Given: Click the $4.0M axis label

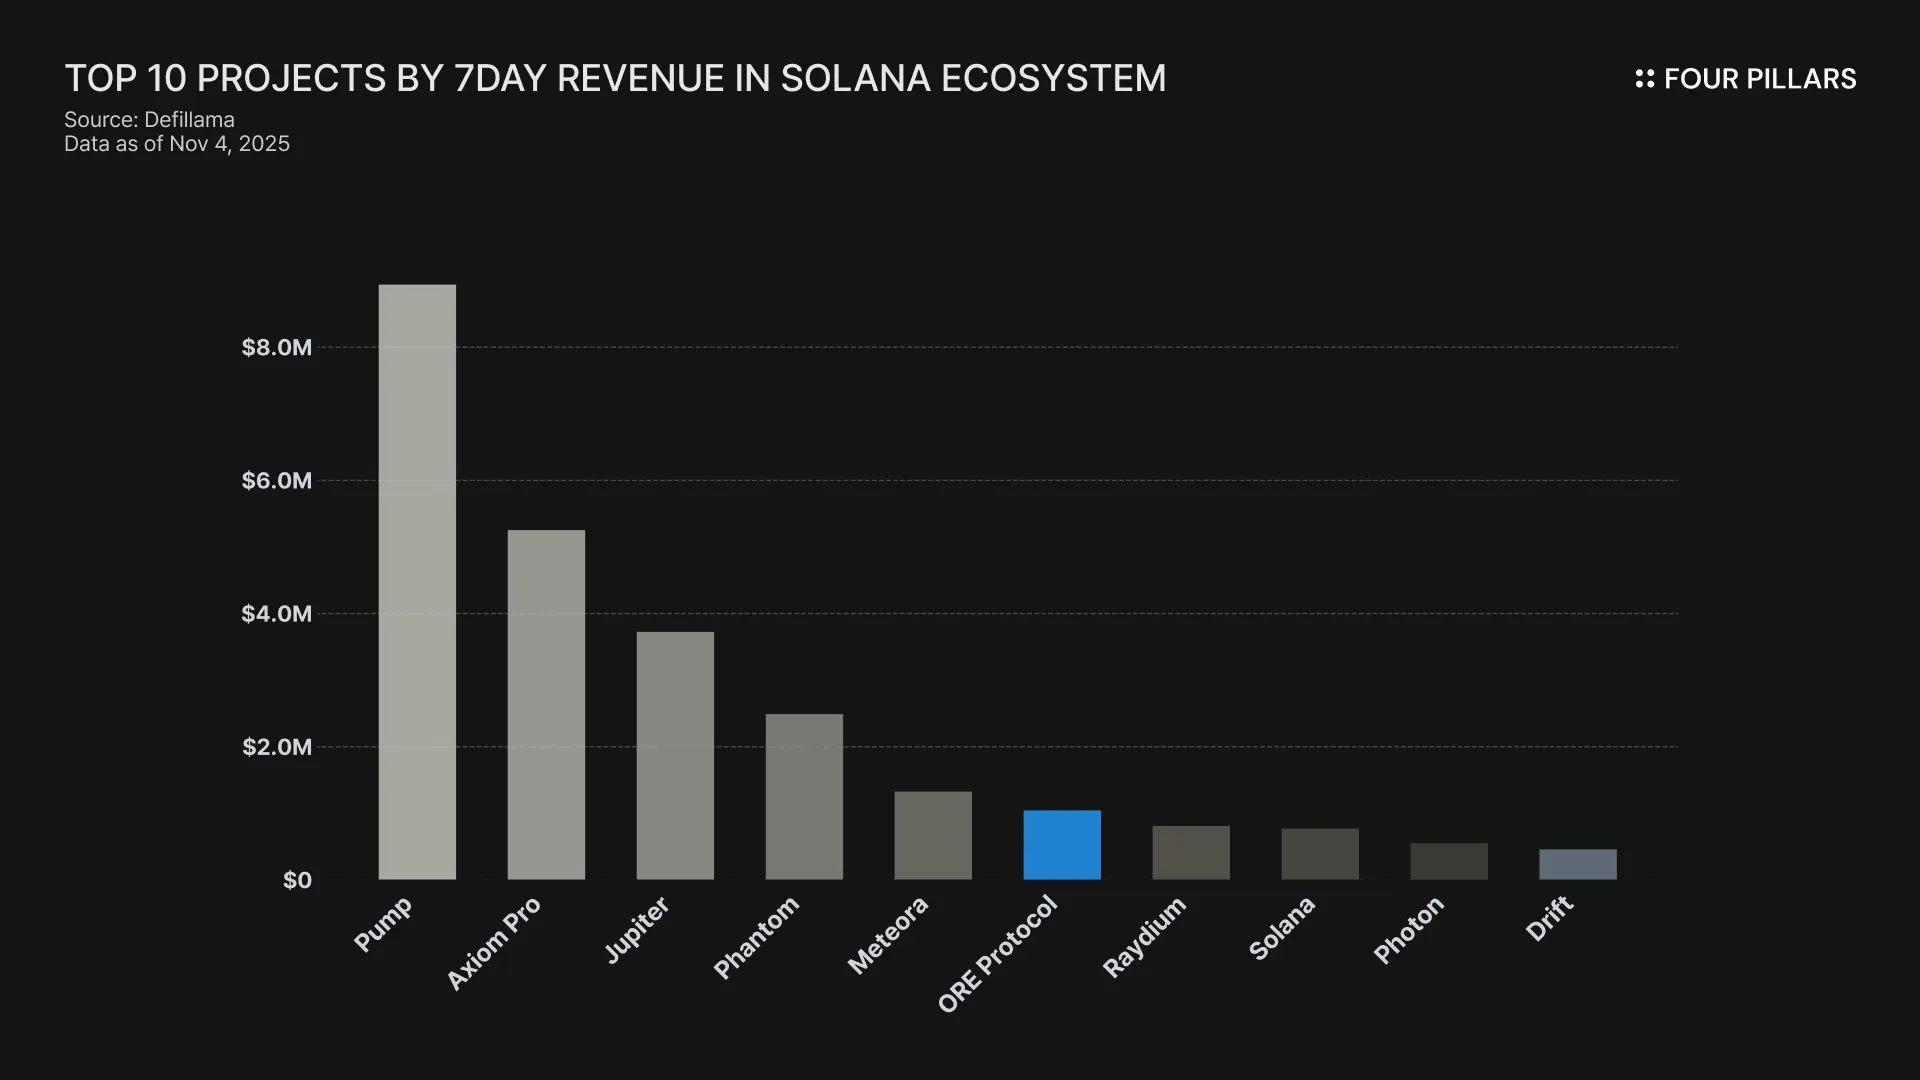Looking at the screenshot, I should click(277, 613).
